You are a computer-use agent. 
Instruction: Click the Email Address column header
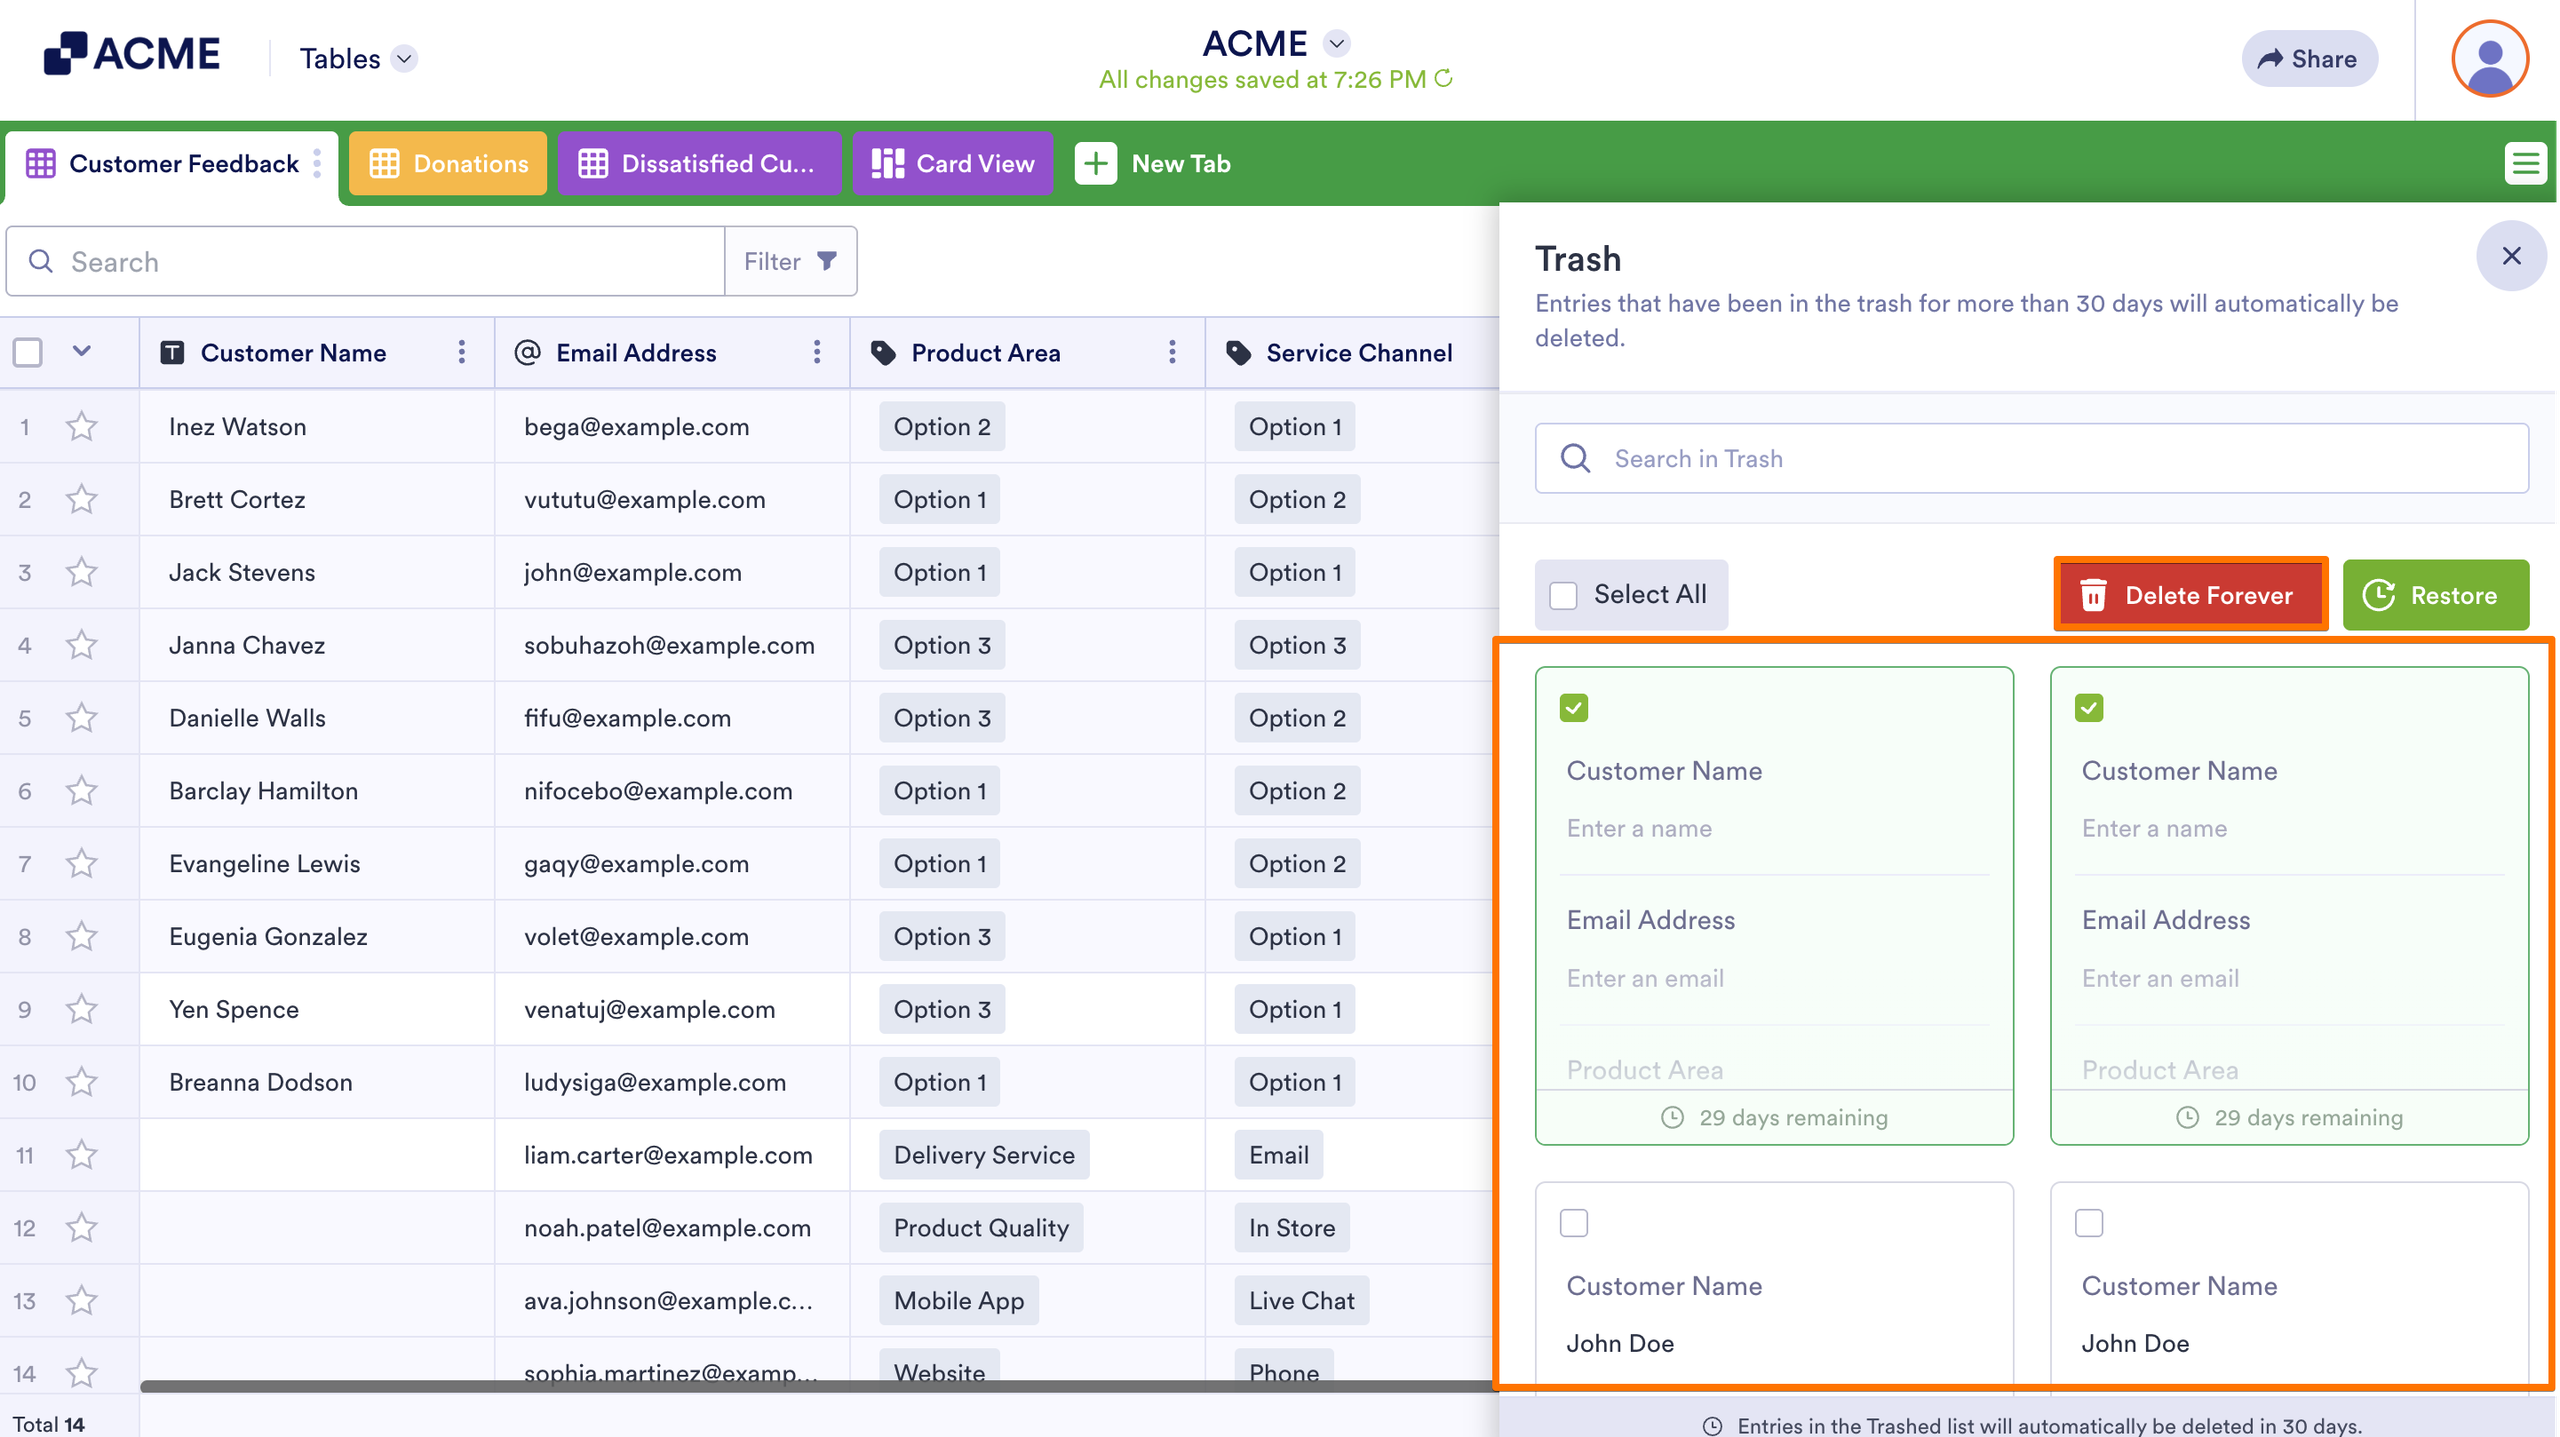(x=672, y=352)
